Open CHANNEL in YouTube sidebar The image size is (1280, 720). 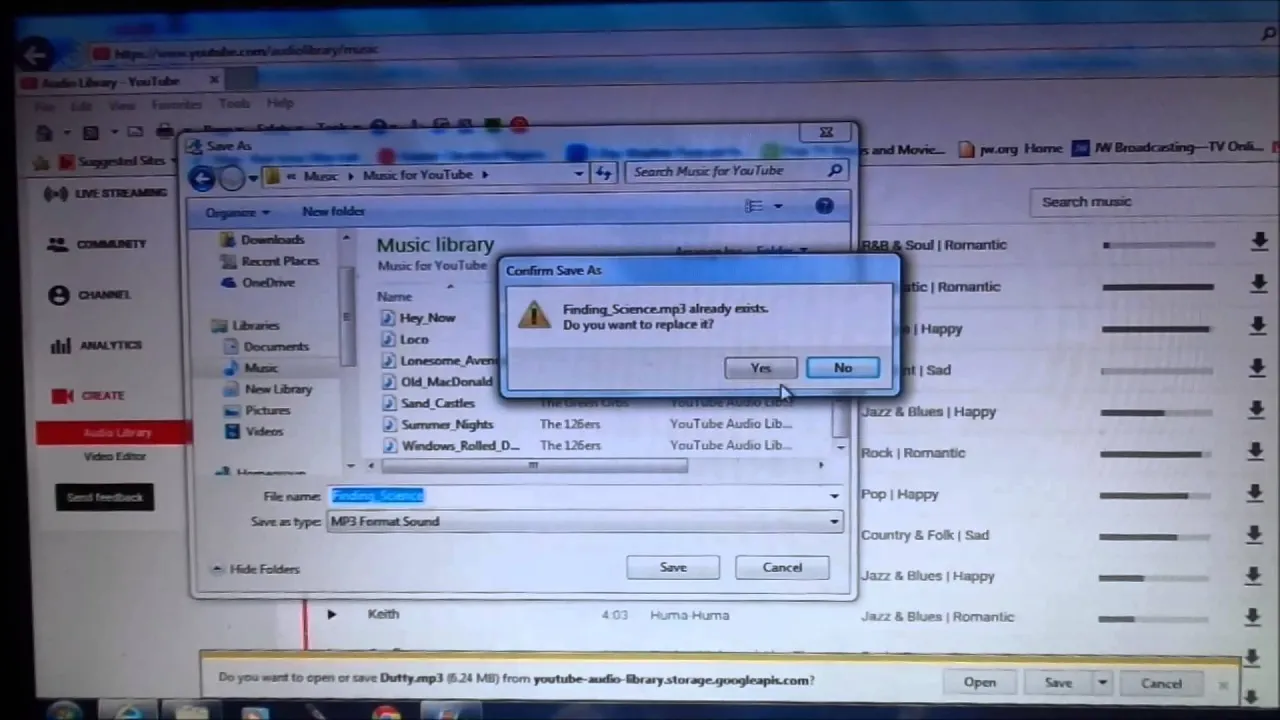coord(91,295)
